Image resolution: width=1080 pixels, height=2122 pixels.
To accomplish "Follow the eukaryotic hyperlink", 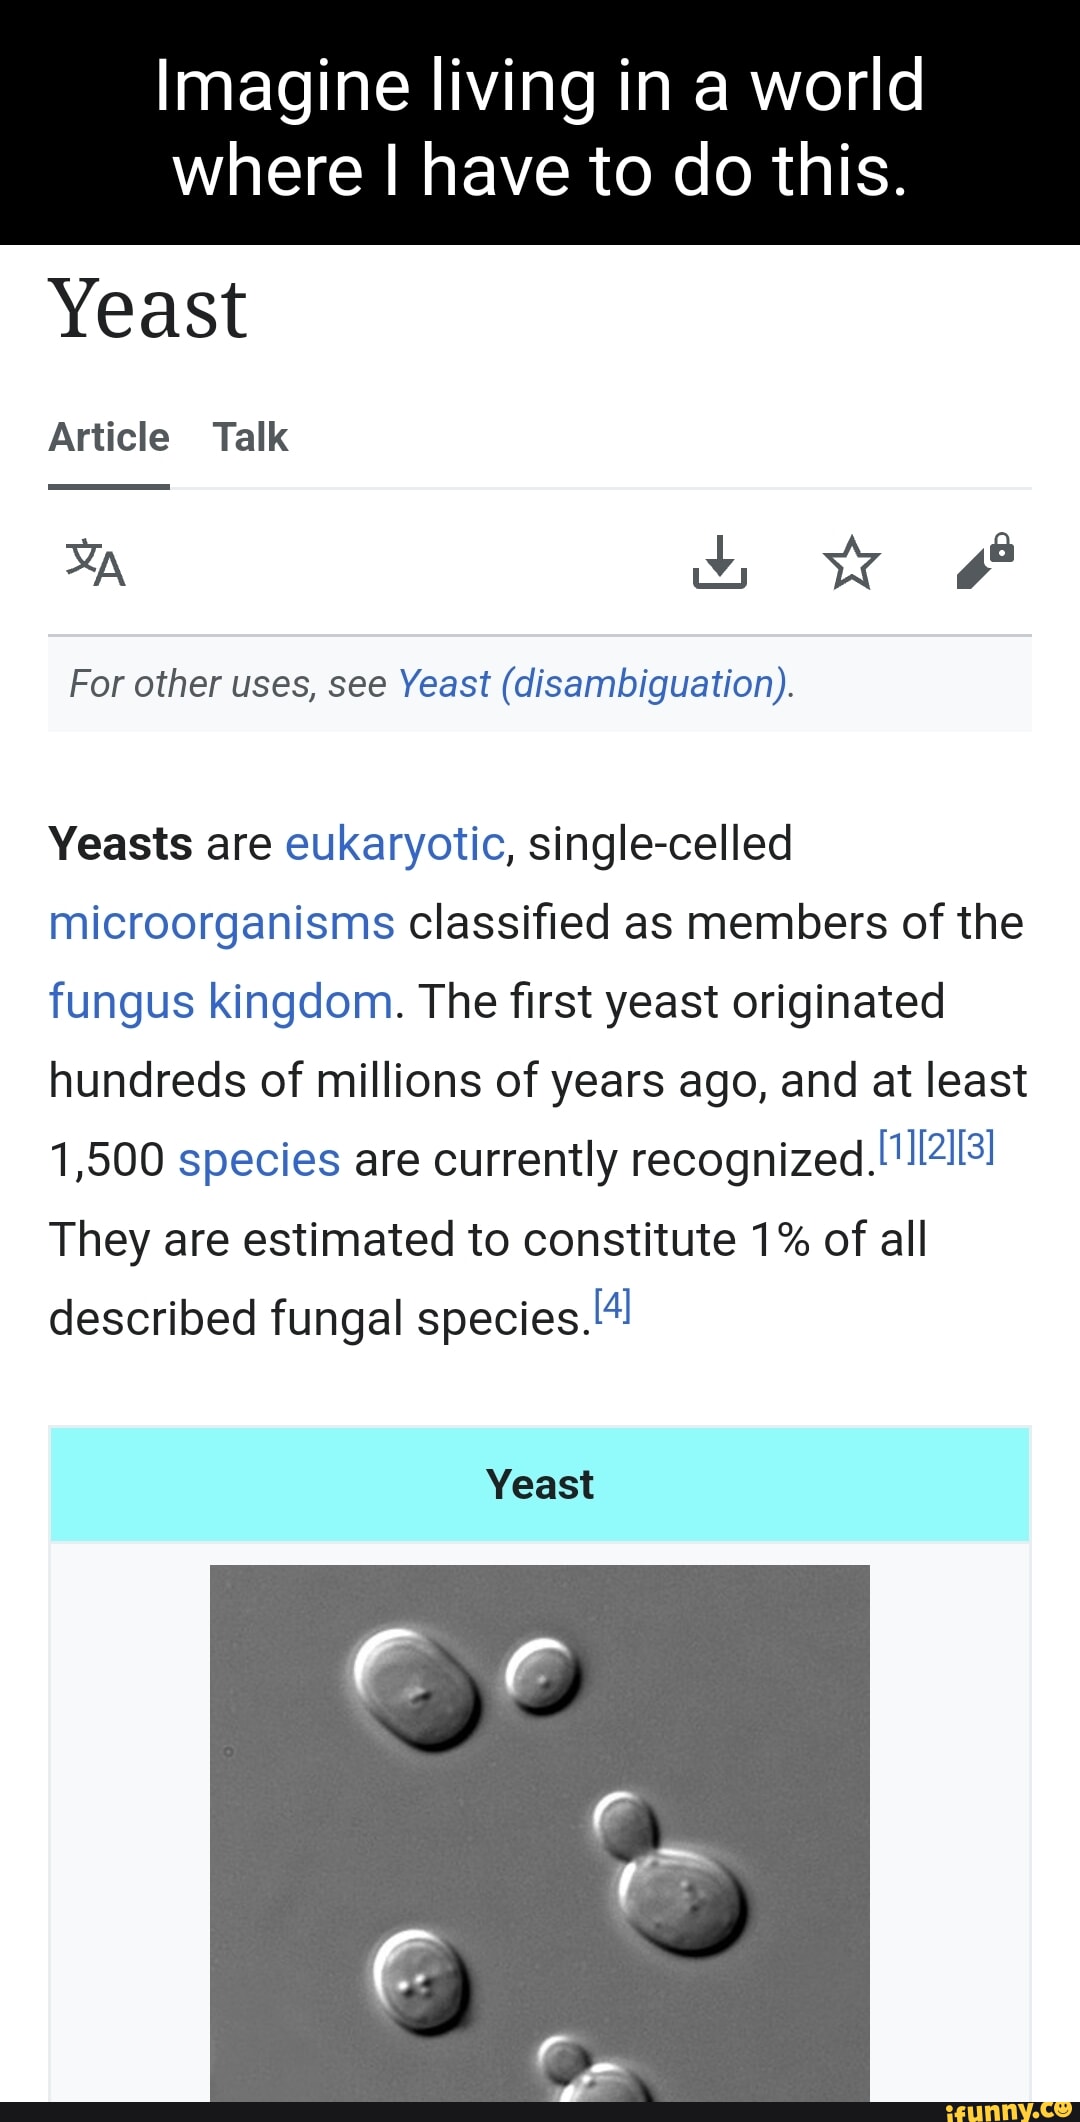I will 395,843.
